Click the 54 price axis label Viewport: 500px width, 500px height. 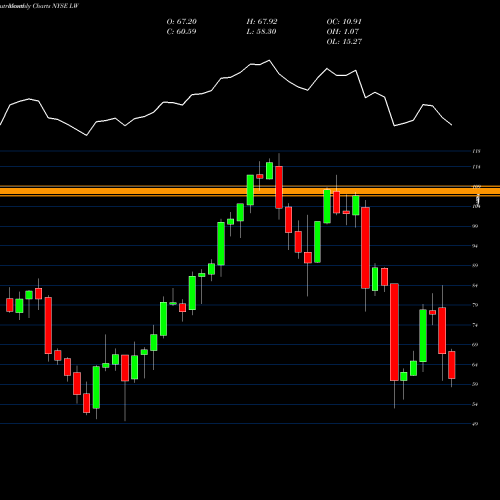475,404
